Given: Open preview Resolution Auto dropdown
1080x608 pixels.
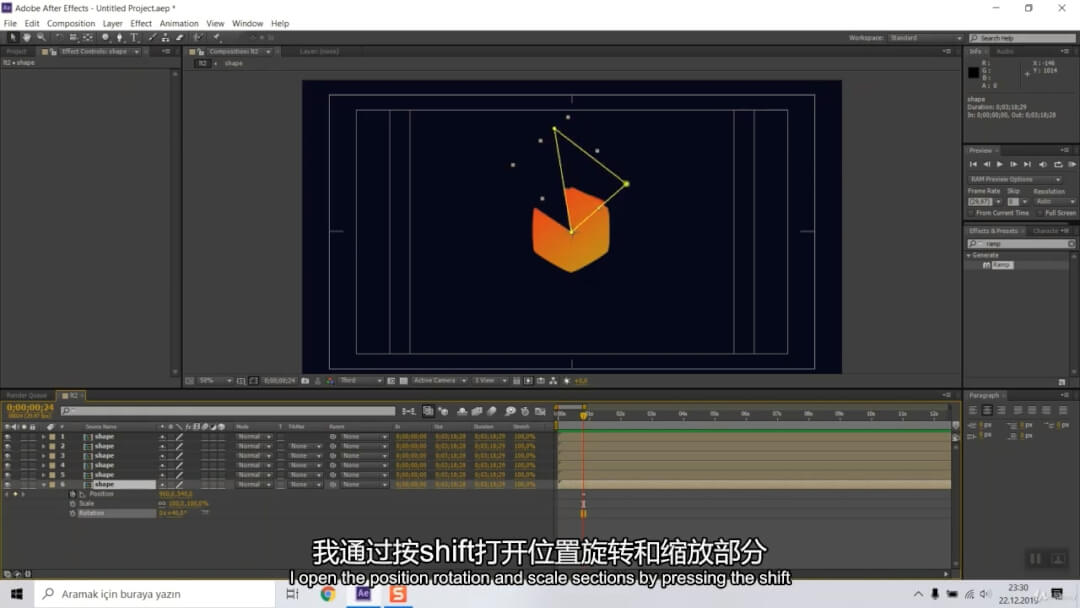Looking at the screenshot, I should pyautogui.click(x=1055, y=202).
